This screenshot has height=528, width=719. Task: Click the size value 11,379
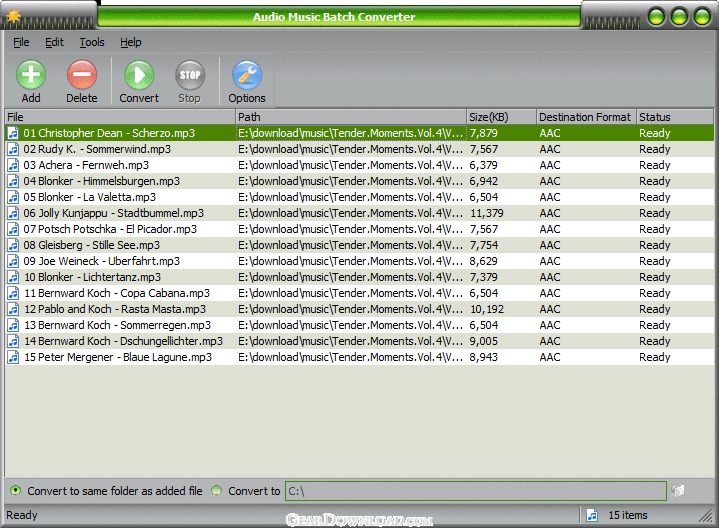[487, 213]
